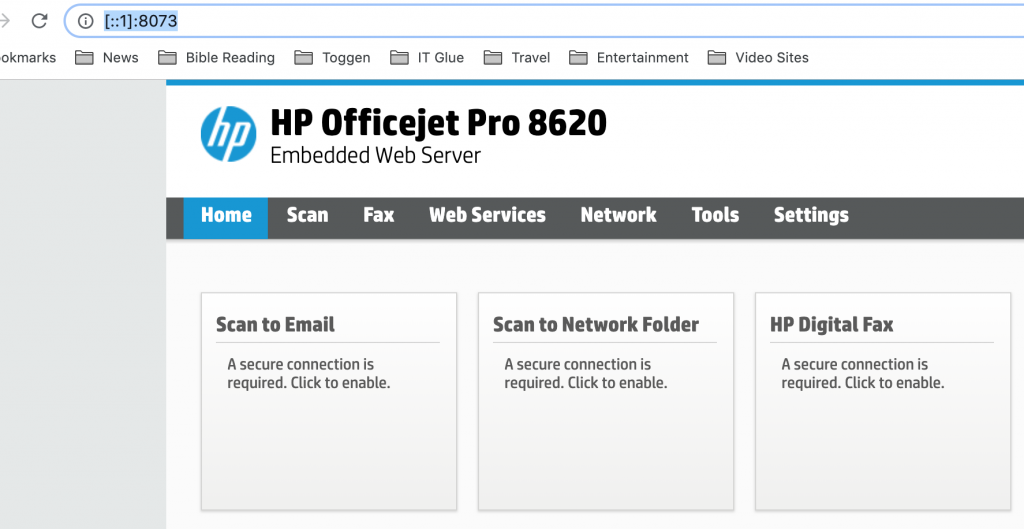Open the Toggen bookmarks folder

332,57
